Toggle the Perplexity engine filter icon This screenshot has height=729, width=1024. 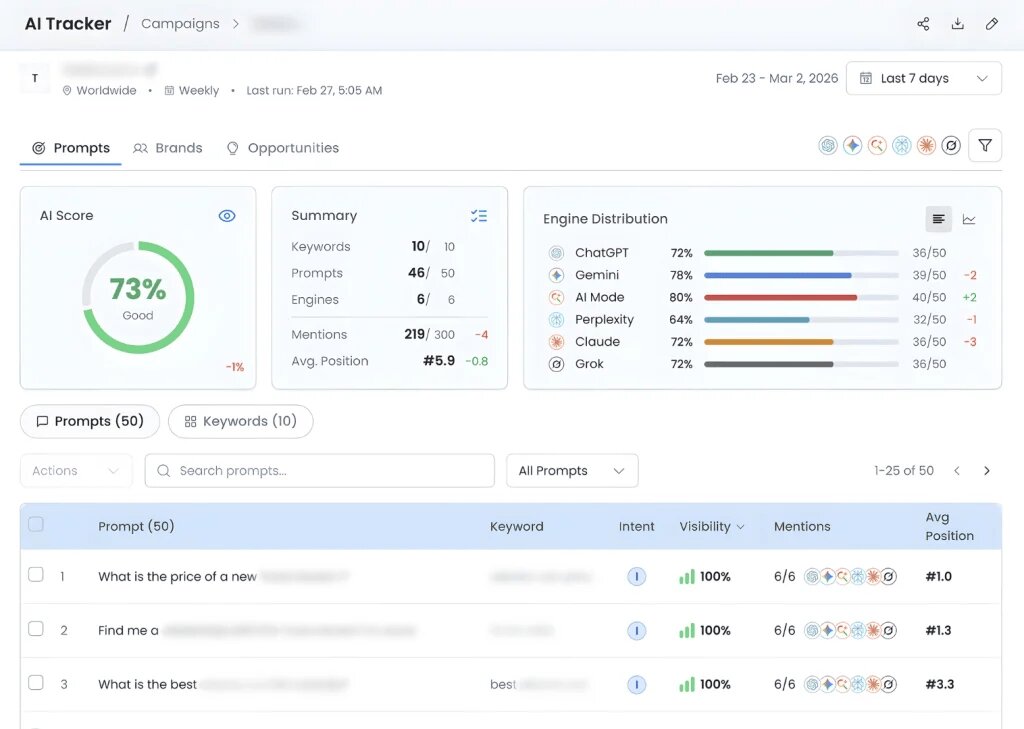902,145
